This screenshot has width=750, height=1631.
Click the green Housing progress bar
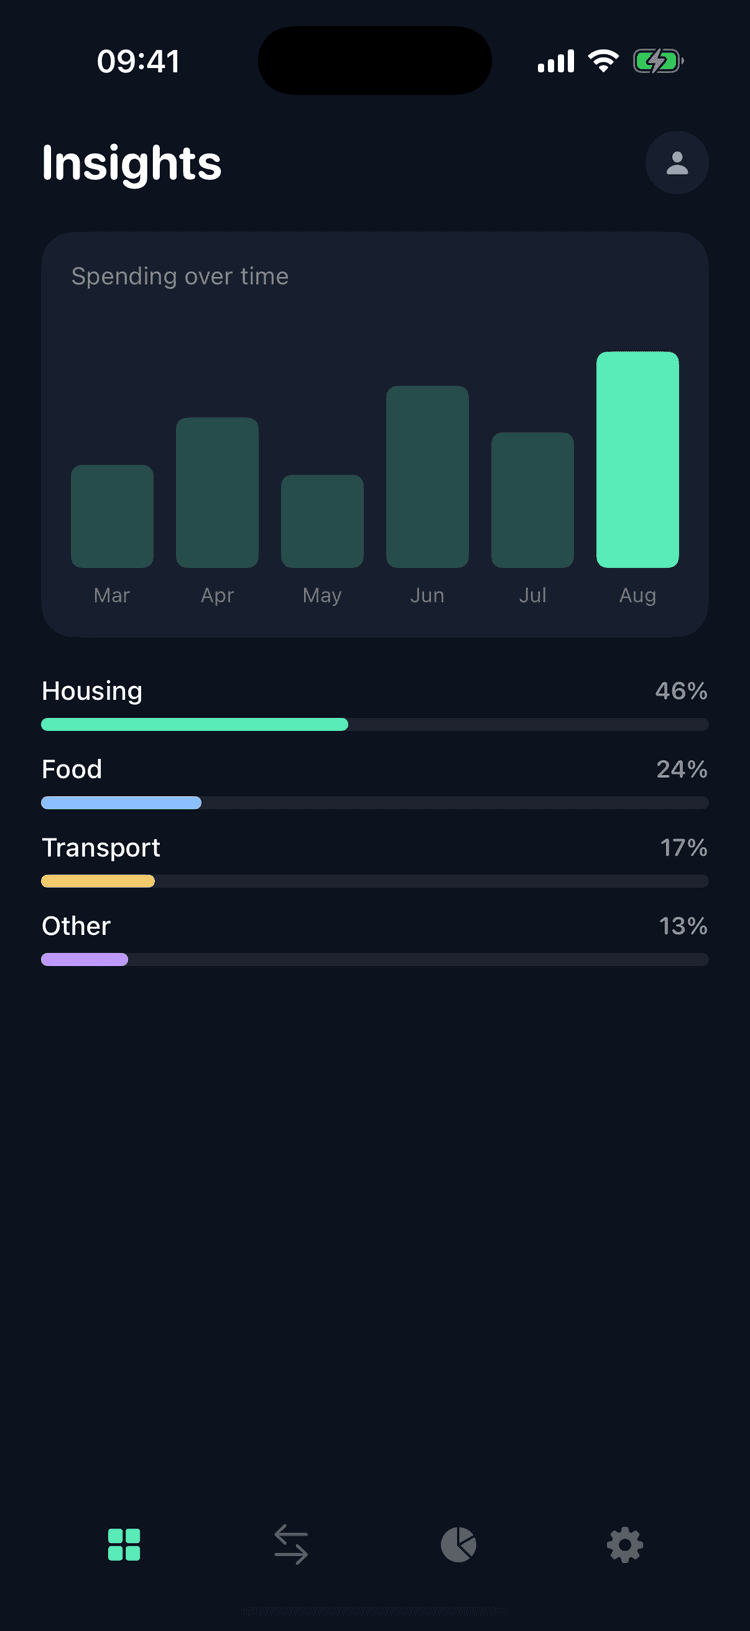195,724
